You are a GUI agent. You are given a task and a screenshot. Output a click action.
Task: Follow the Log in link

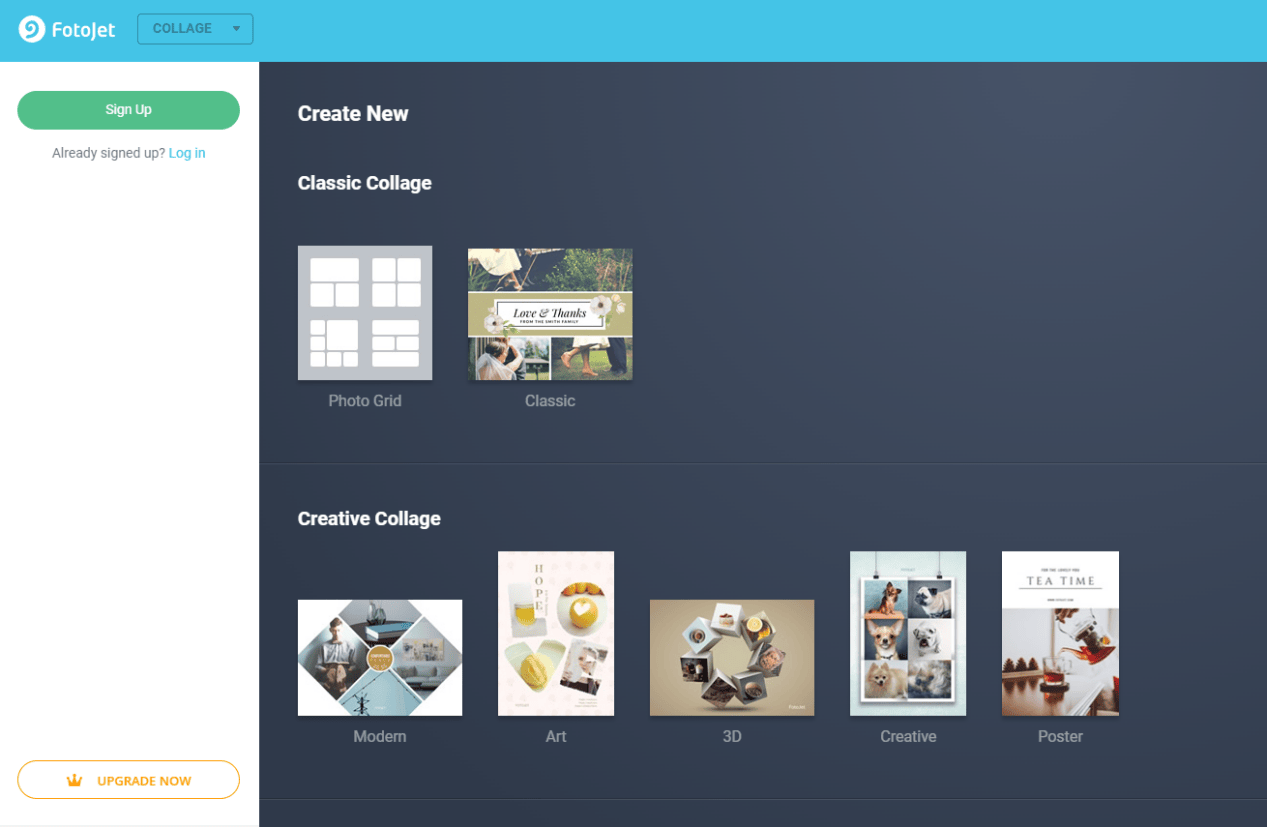[187, 153]
